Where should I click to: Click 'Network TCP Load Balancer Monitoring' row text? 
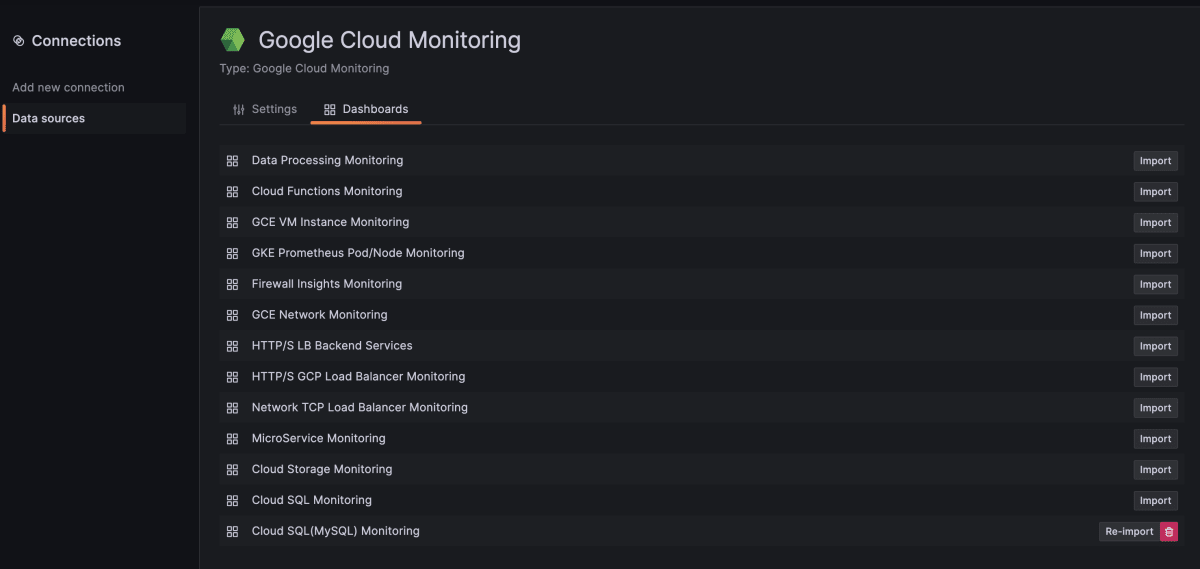coord(360,408)
